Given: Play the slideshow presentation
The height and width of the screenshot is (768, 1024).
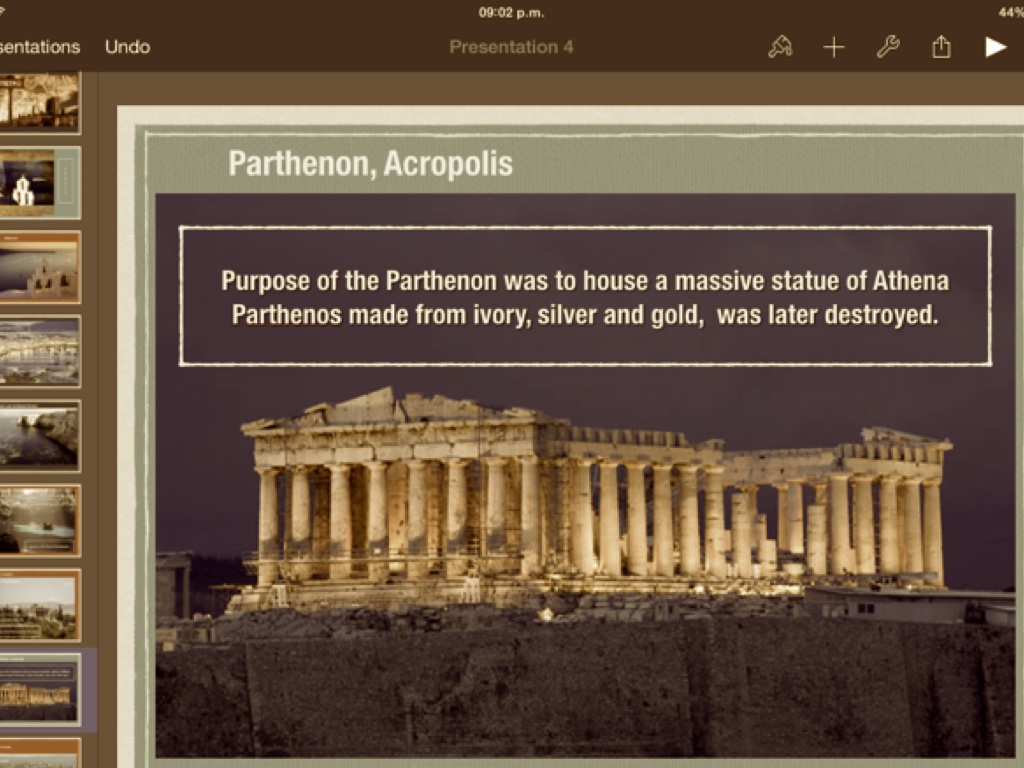Looking at the screenshot, I should (x=995, y=47).
